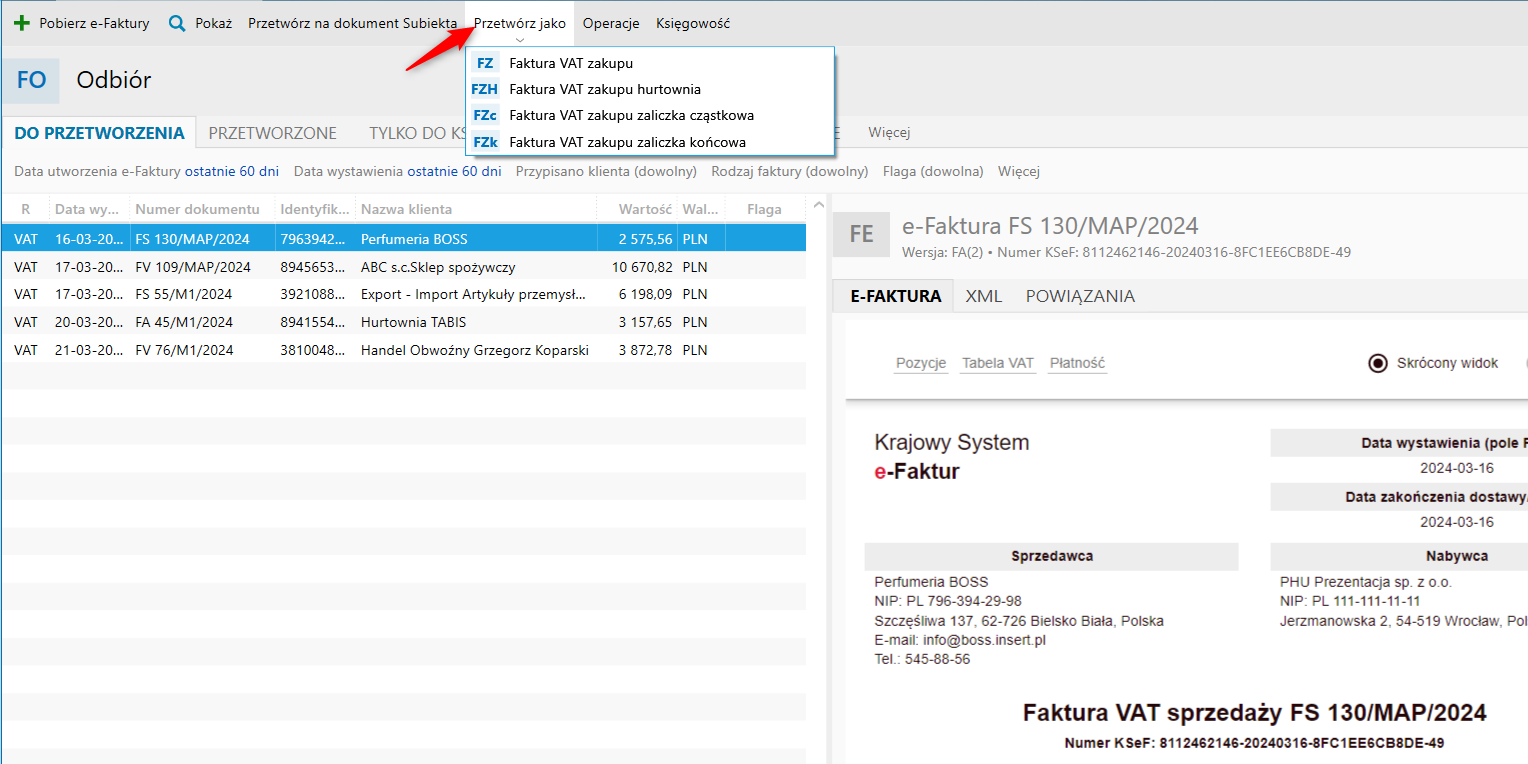
Task: Click the Nabywca section header
Action: tap(1457, 556)
